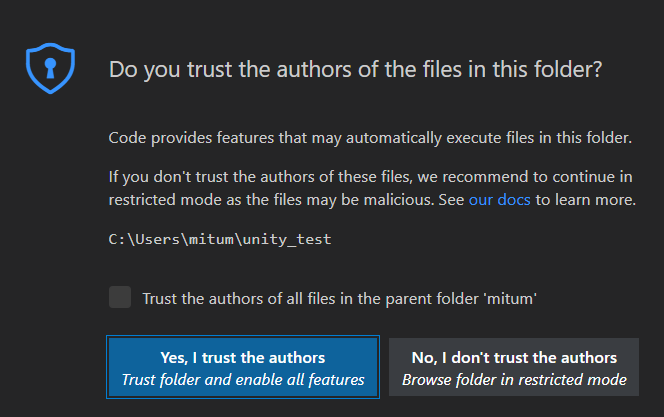Click the word 'mitum' in checkbox label
The width and height of the screenshot is (664, 417).
click(x=510, y=299)
